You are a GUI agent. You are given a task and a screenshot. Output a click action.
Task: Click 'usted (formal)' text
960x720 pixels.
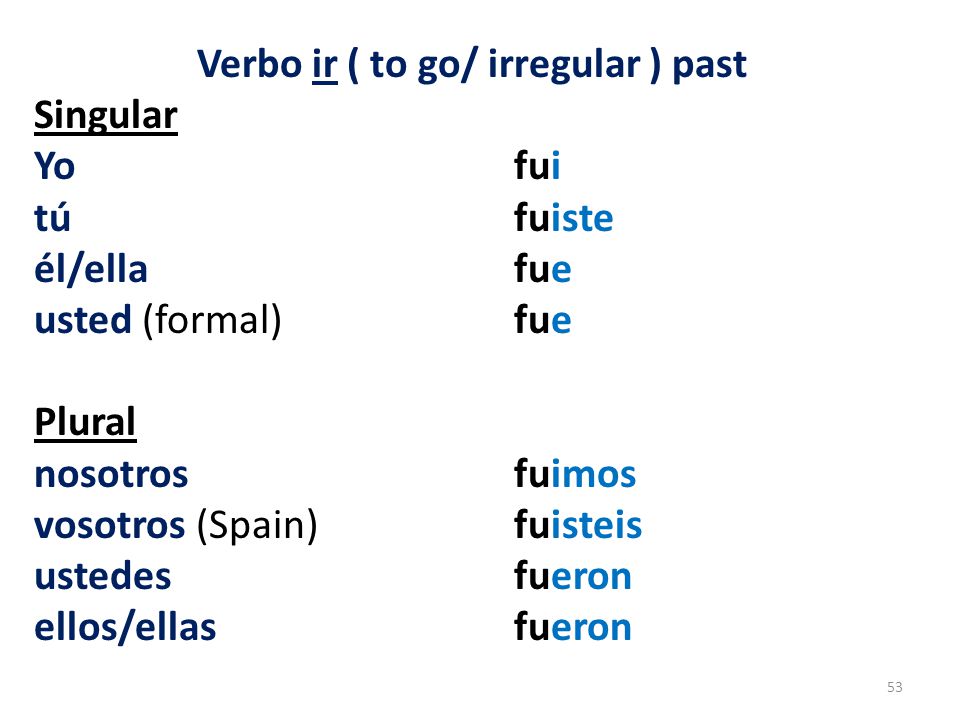click(x=158, y=320)
